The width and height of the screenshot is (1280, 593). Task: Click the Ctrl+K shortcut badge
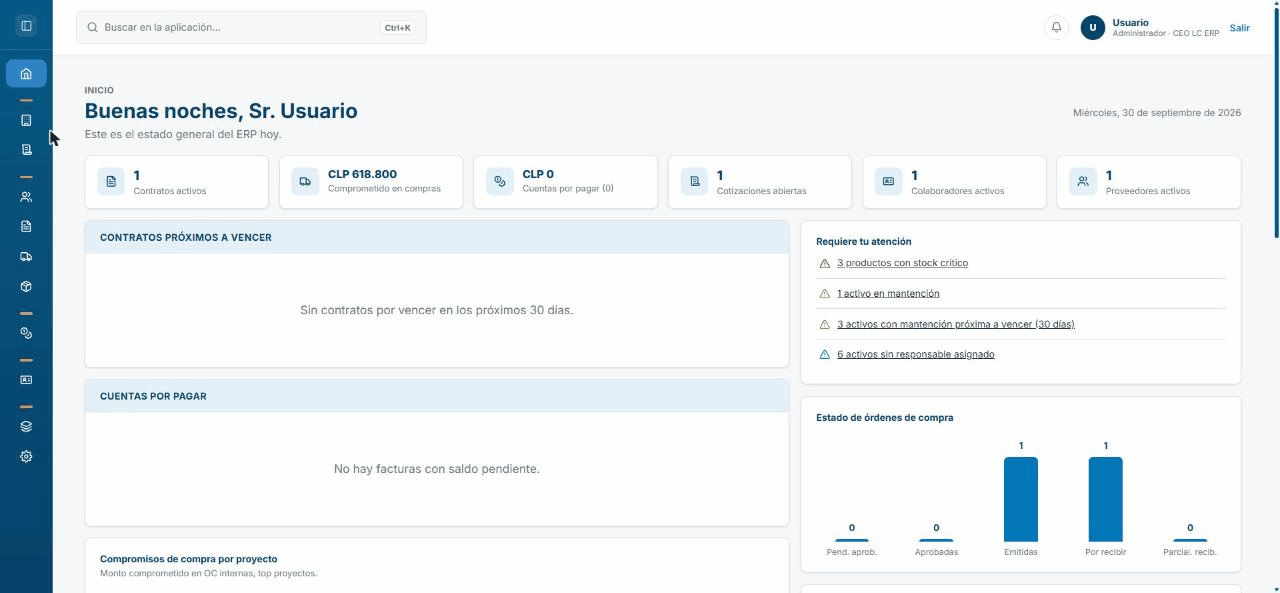tap(397, 28)
